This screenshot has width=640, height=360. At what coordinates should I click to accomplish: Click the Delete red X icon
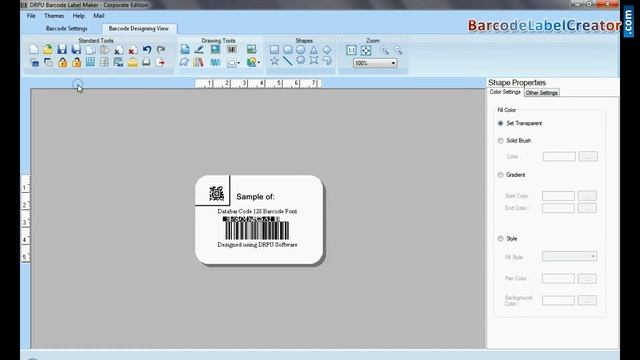132,50
